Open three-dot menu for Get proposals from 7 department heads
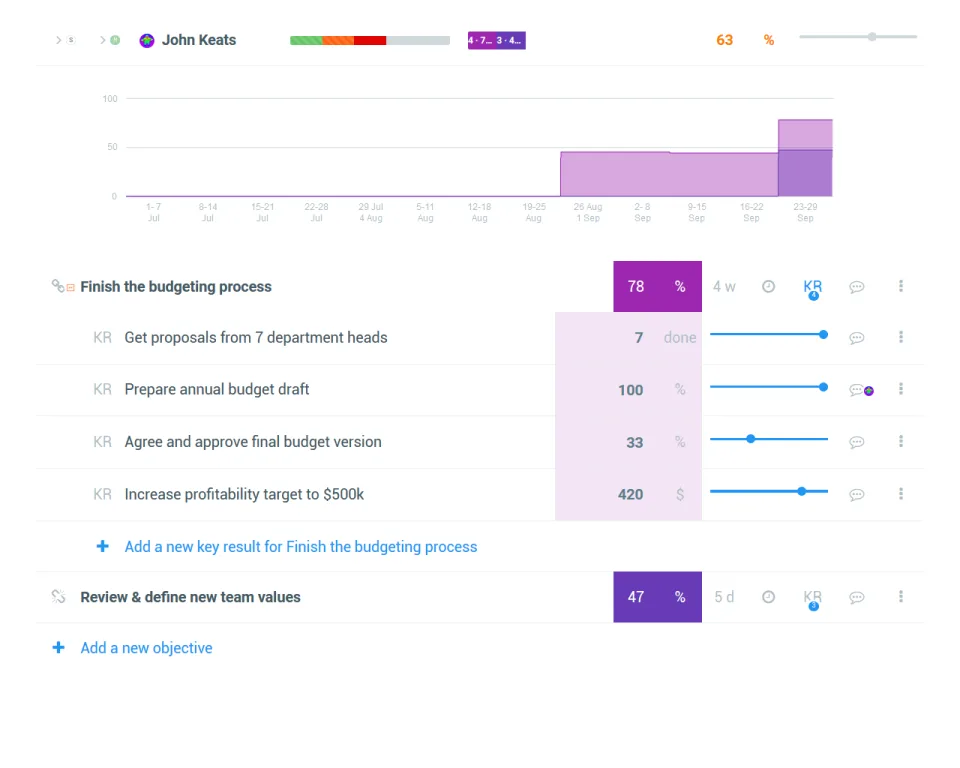The height and width of the screenshot is (768, 960). tap(901, 337)
